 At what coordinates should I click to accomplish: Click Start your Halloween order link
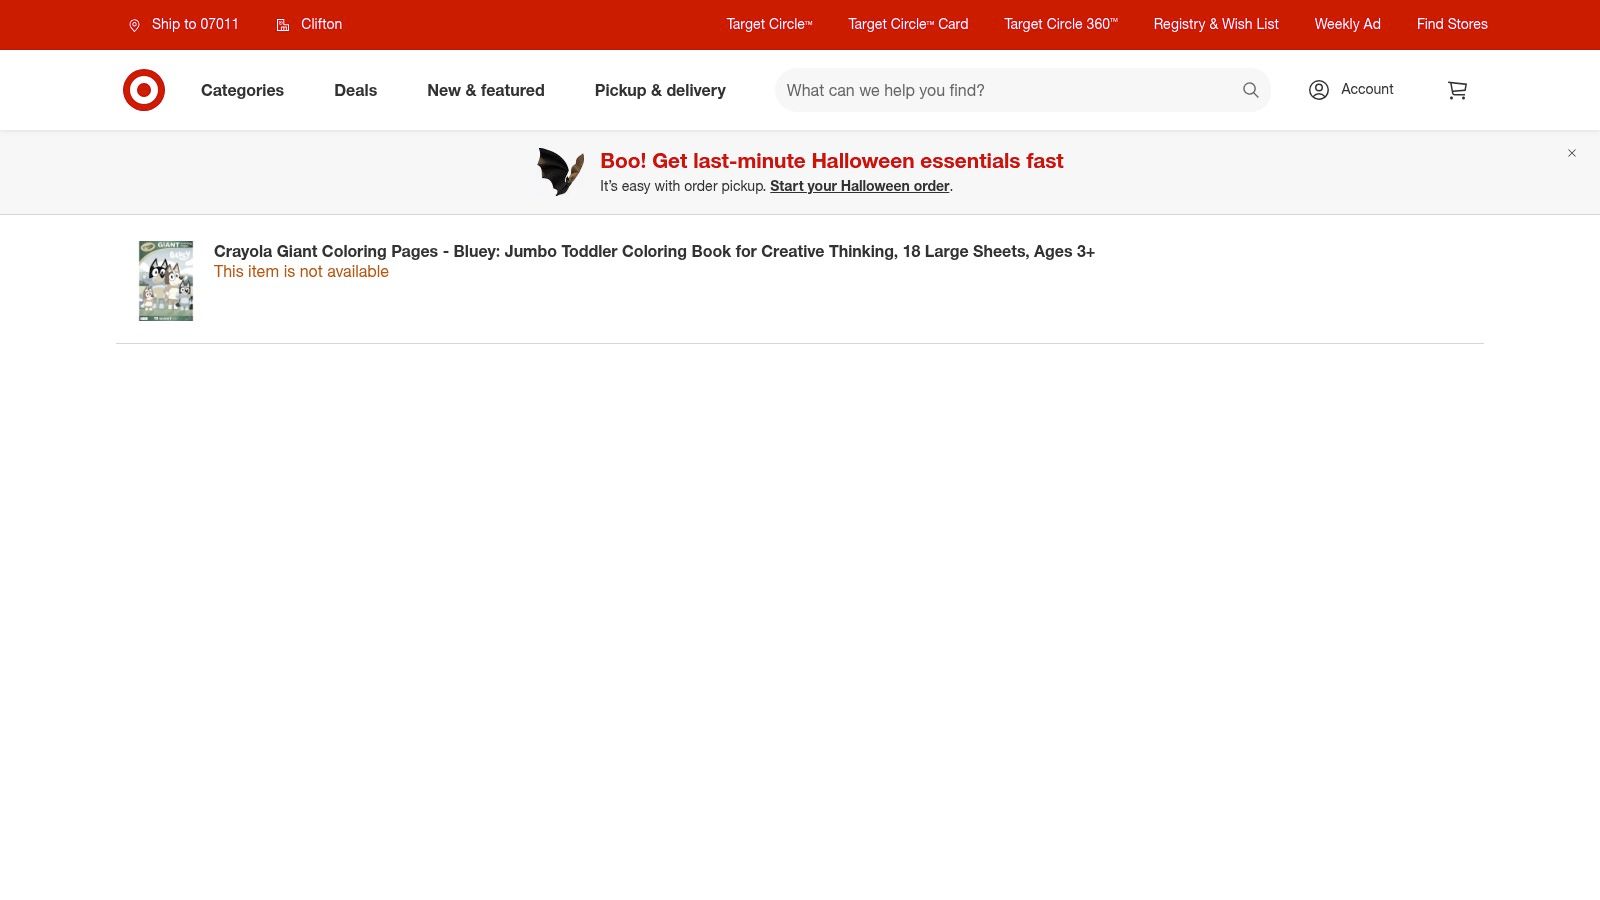click(x=859, y=186)
